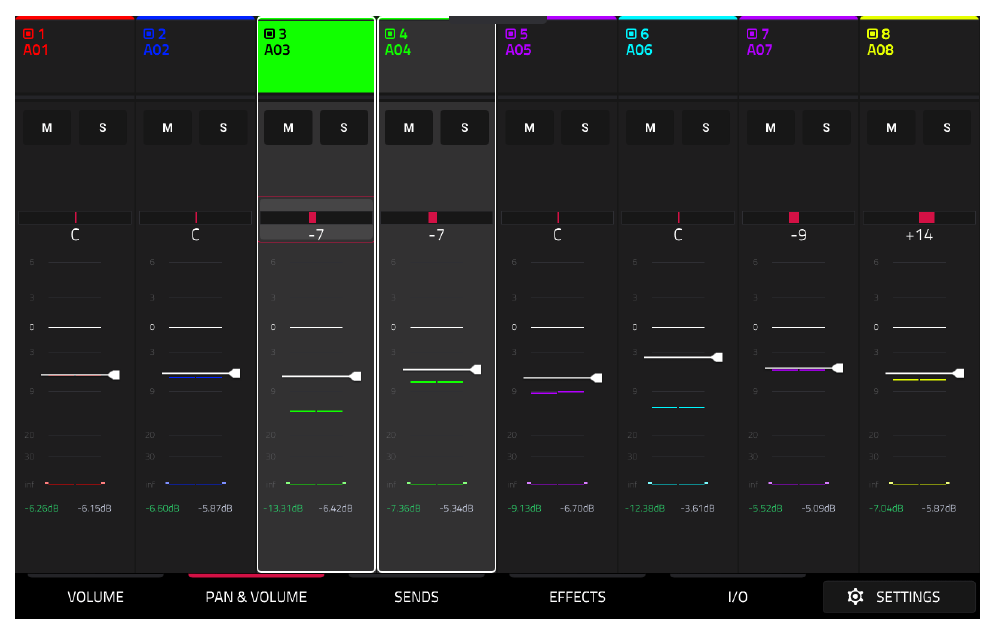Select the Pan & Volume tab
996x636 pixels.
(x=256, y=597)
